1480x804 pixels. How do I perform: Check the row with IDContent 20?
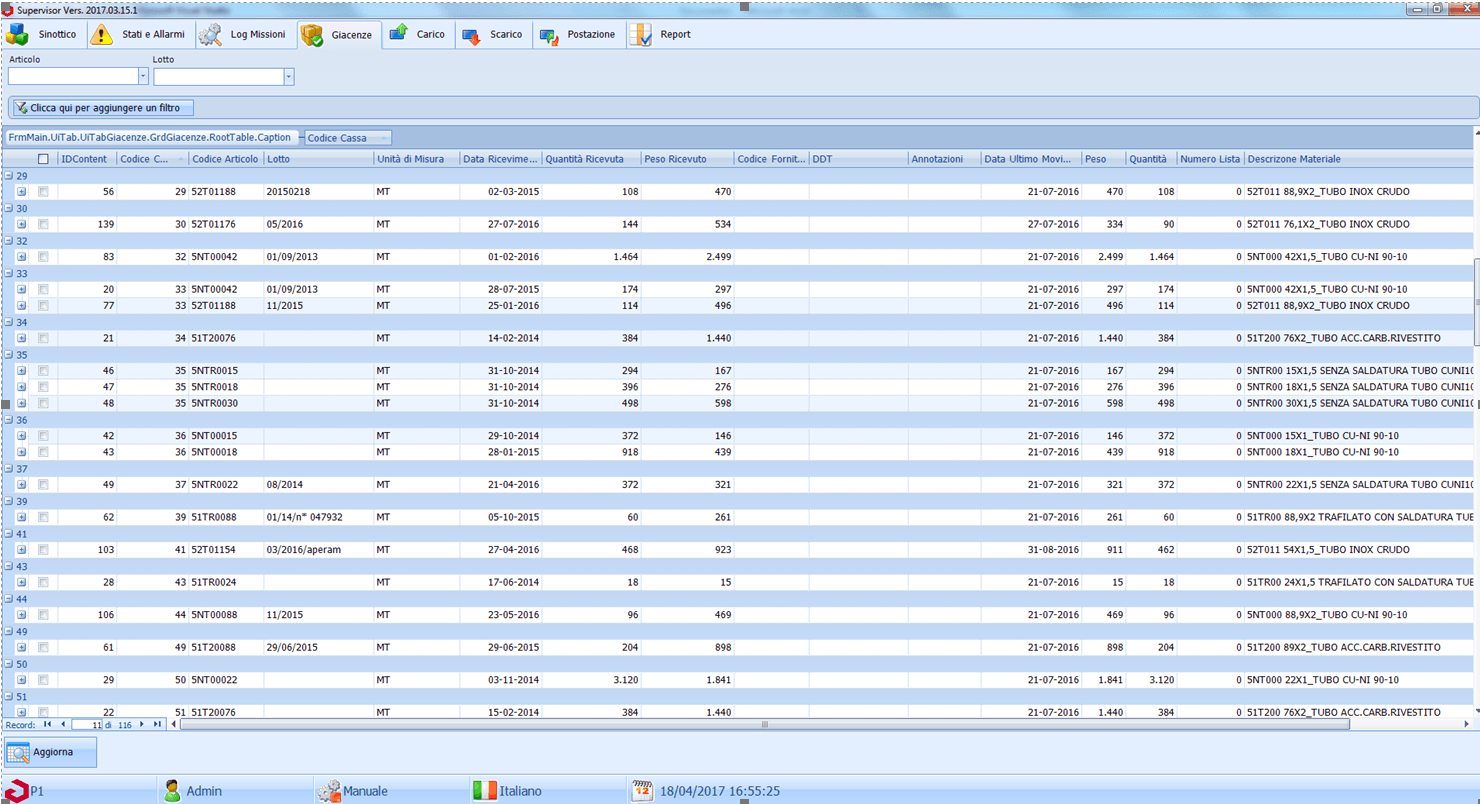coord(43,289)
